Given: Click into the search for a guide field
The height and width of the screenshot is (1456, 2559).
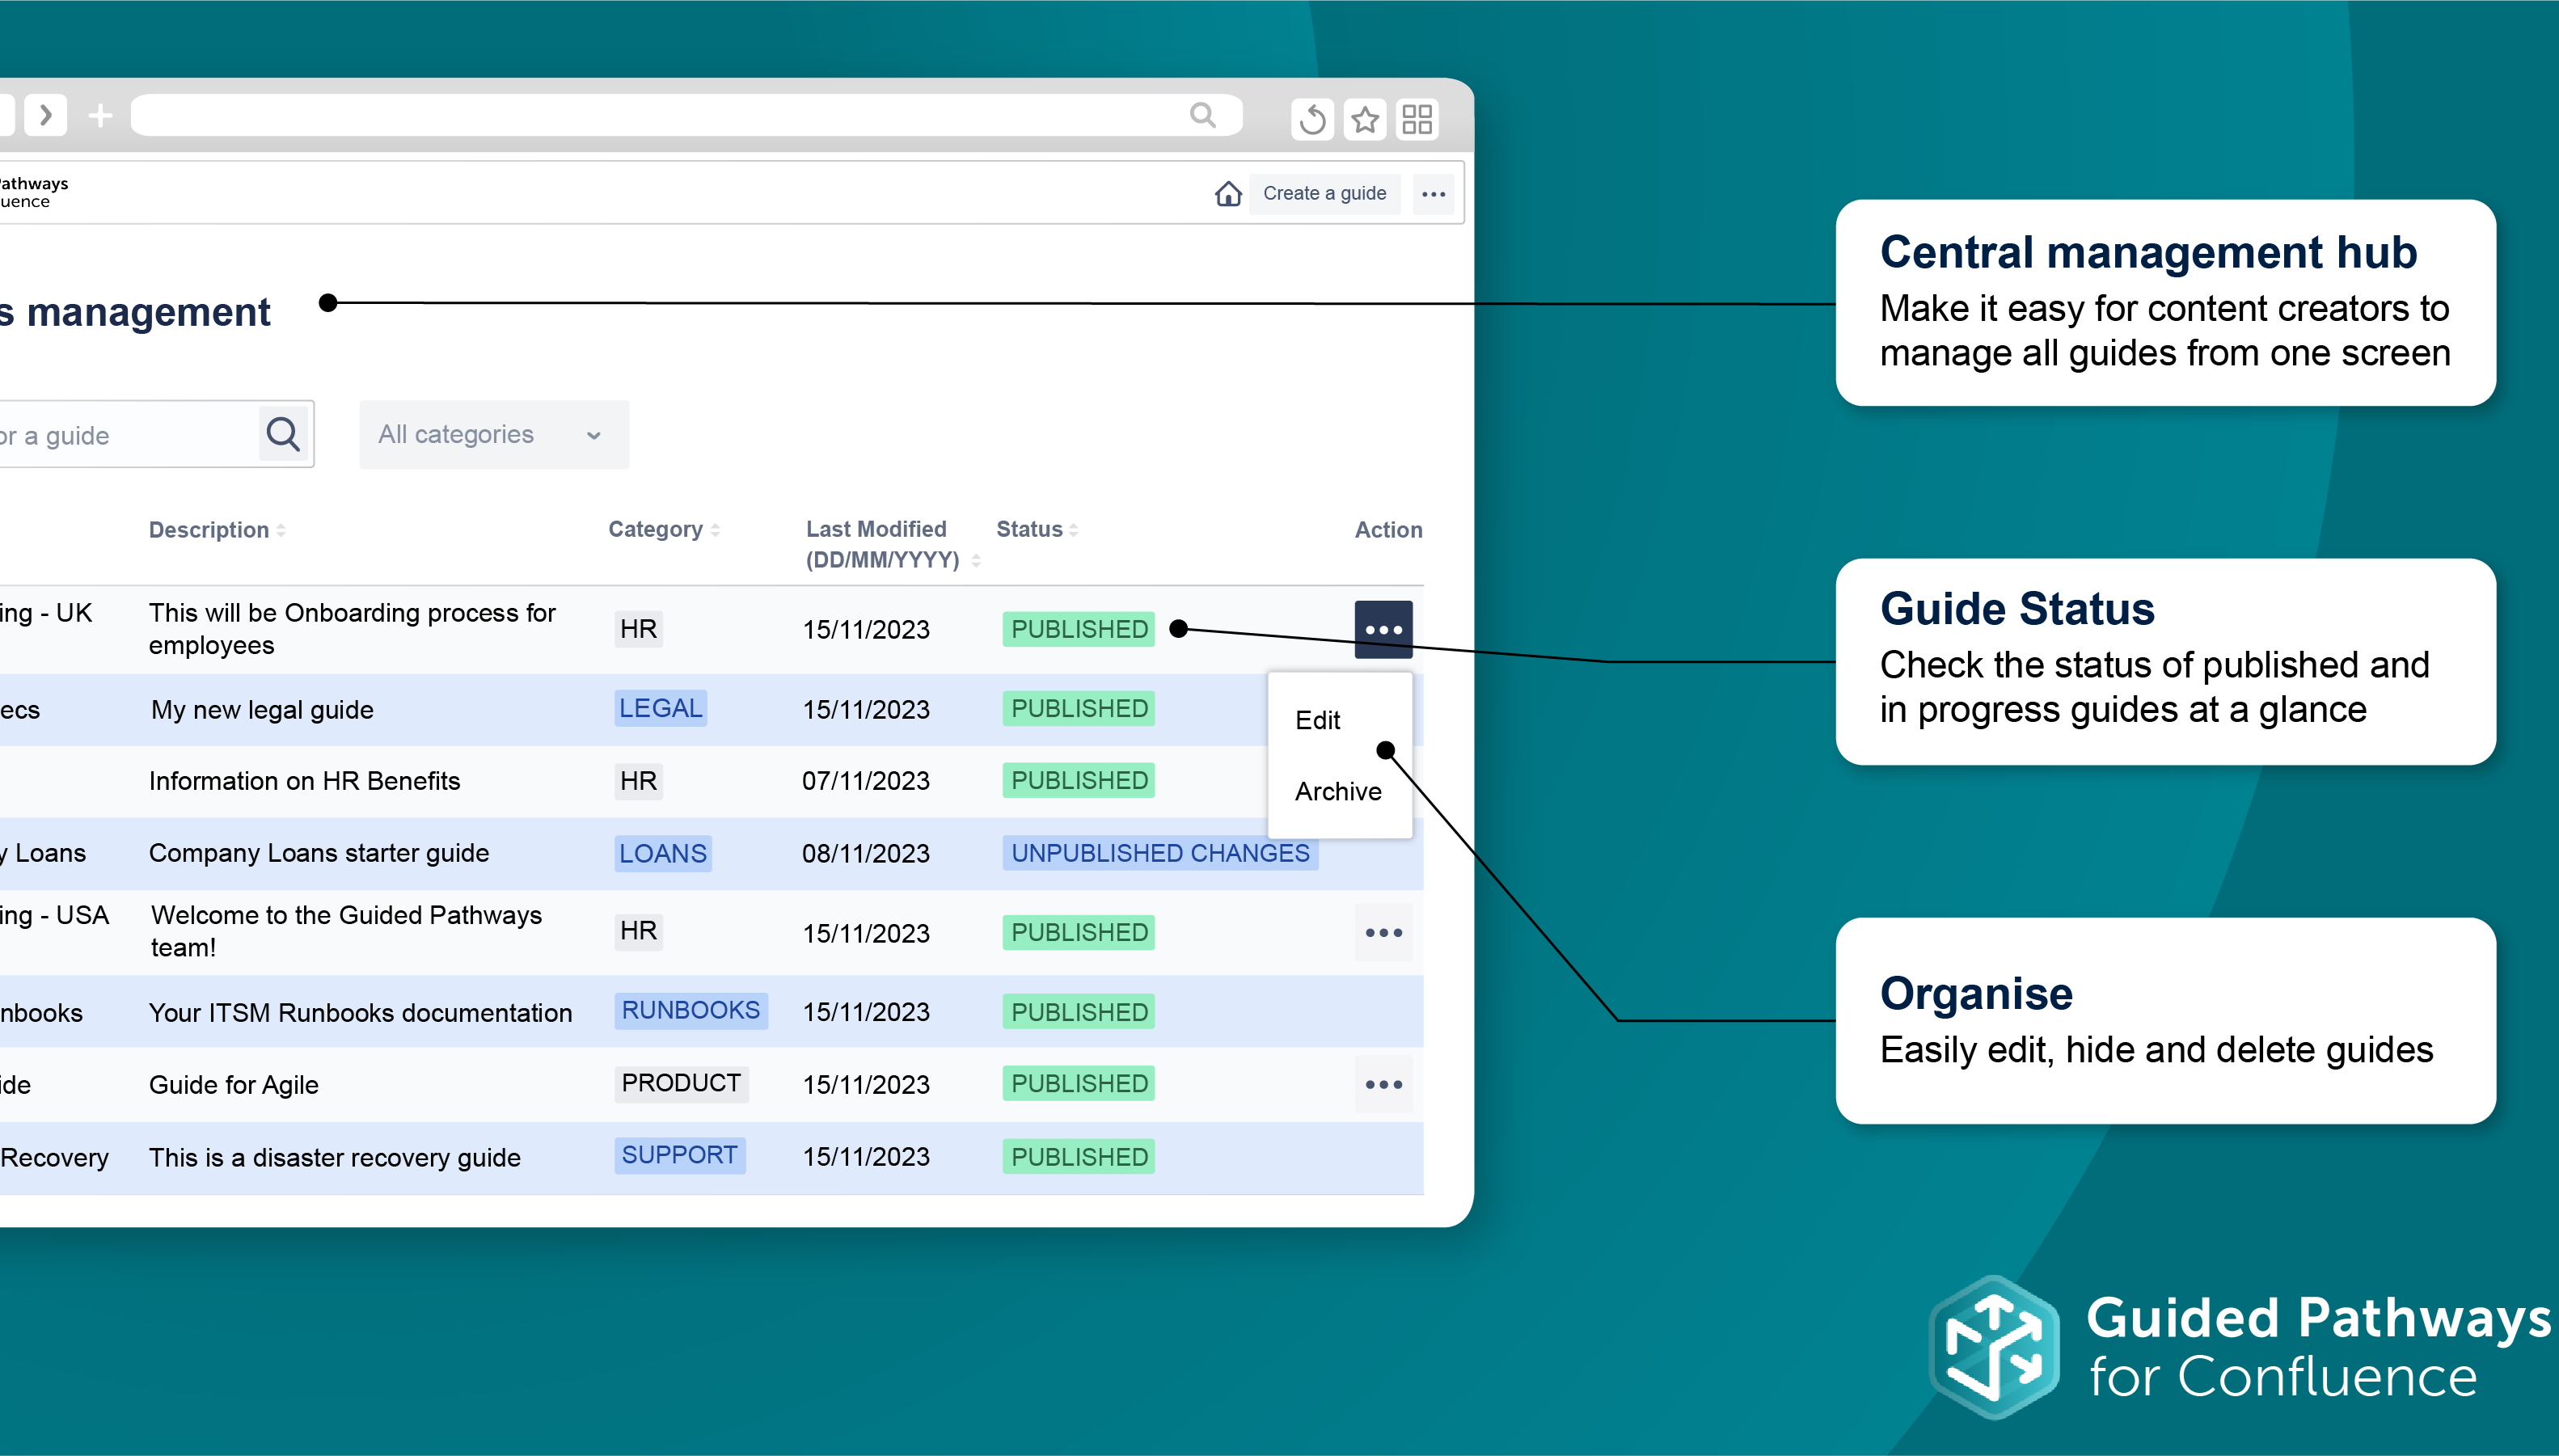Looking at the screenshot, I should click(x=120, y=435).
